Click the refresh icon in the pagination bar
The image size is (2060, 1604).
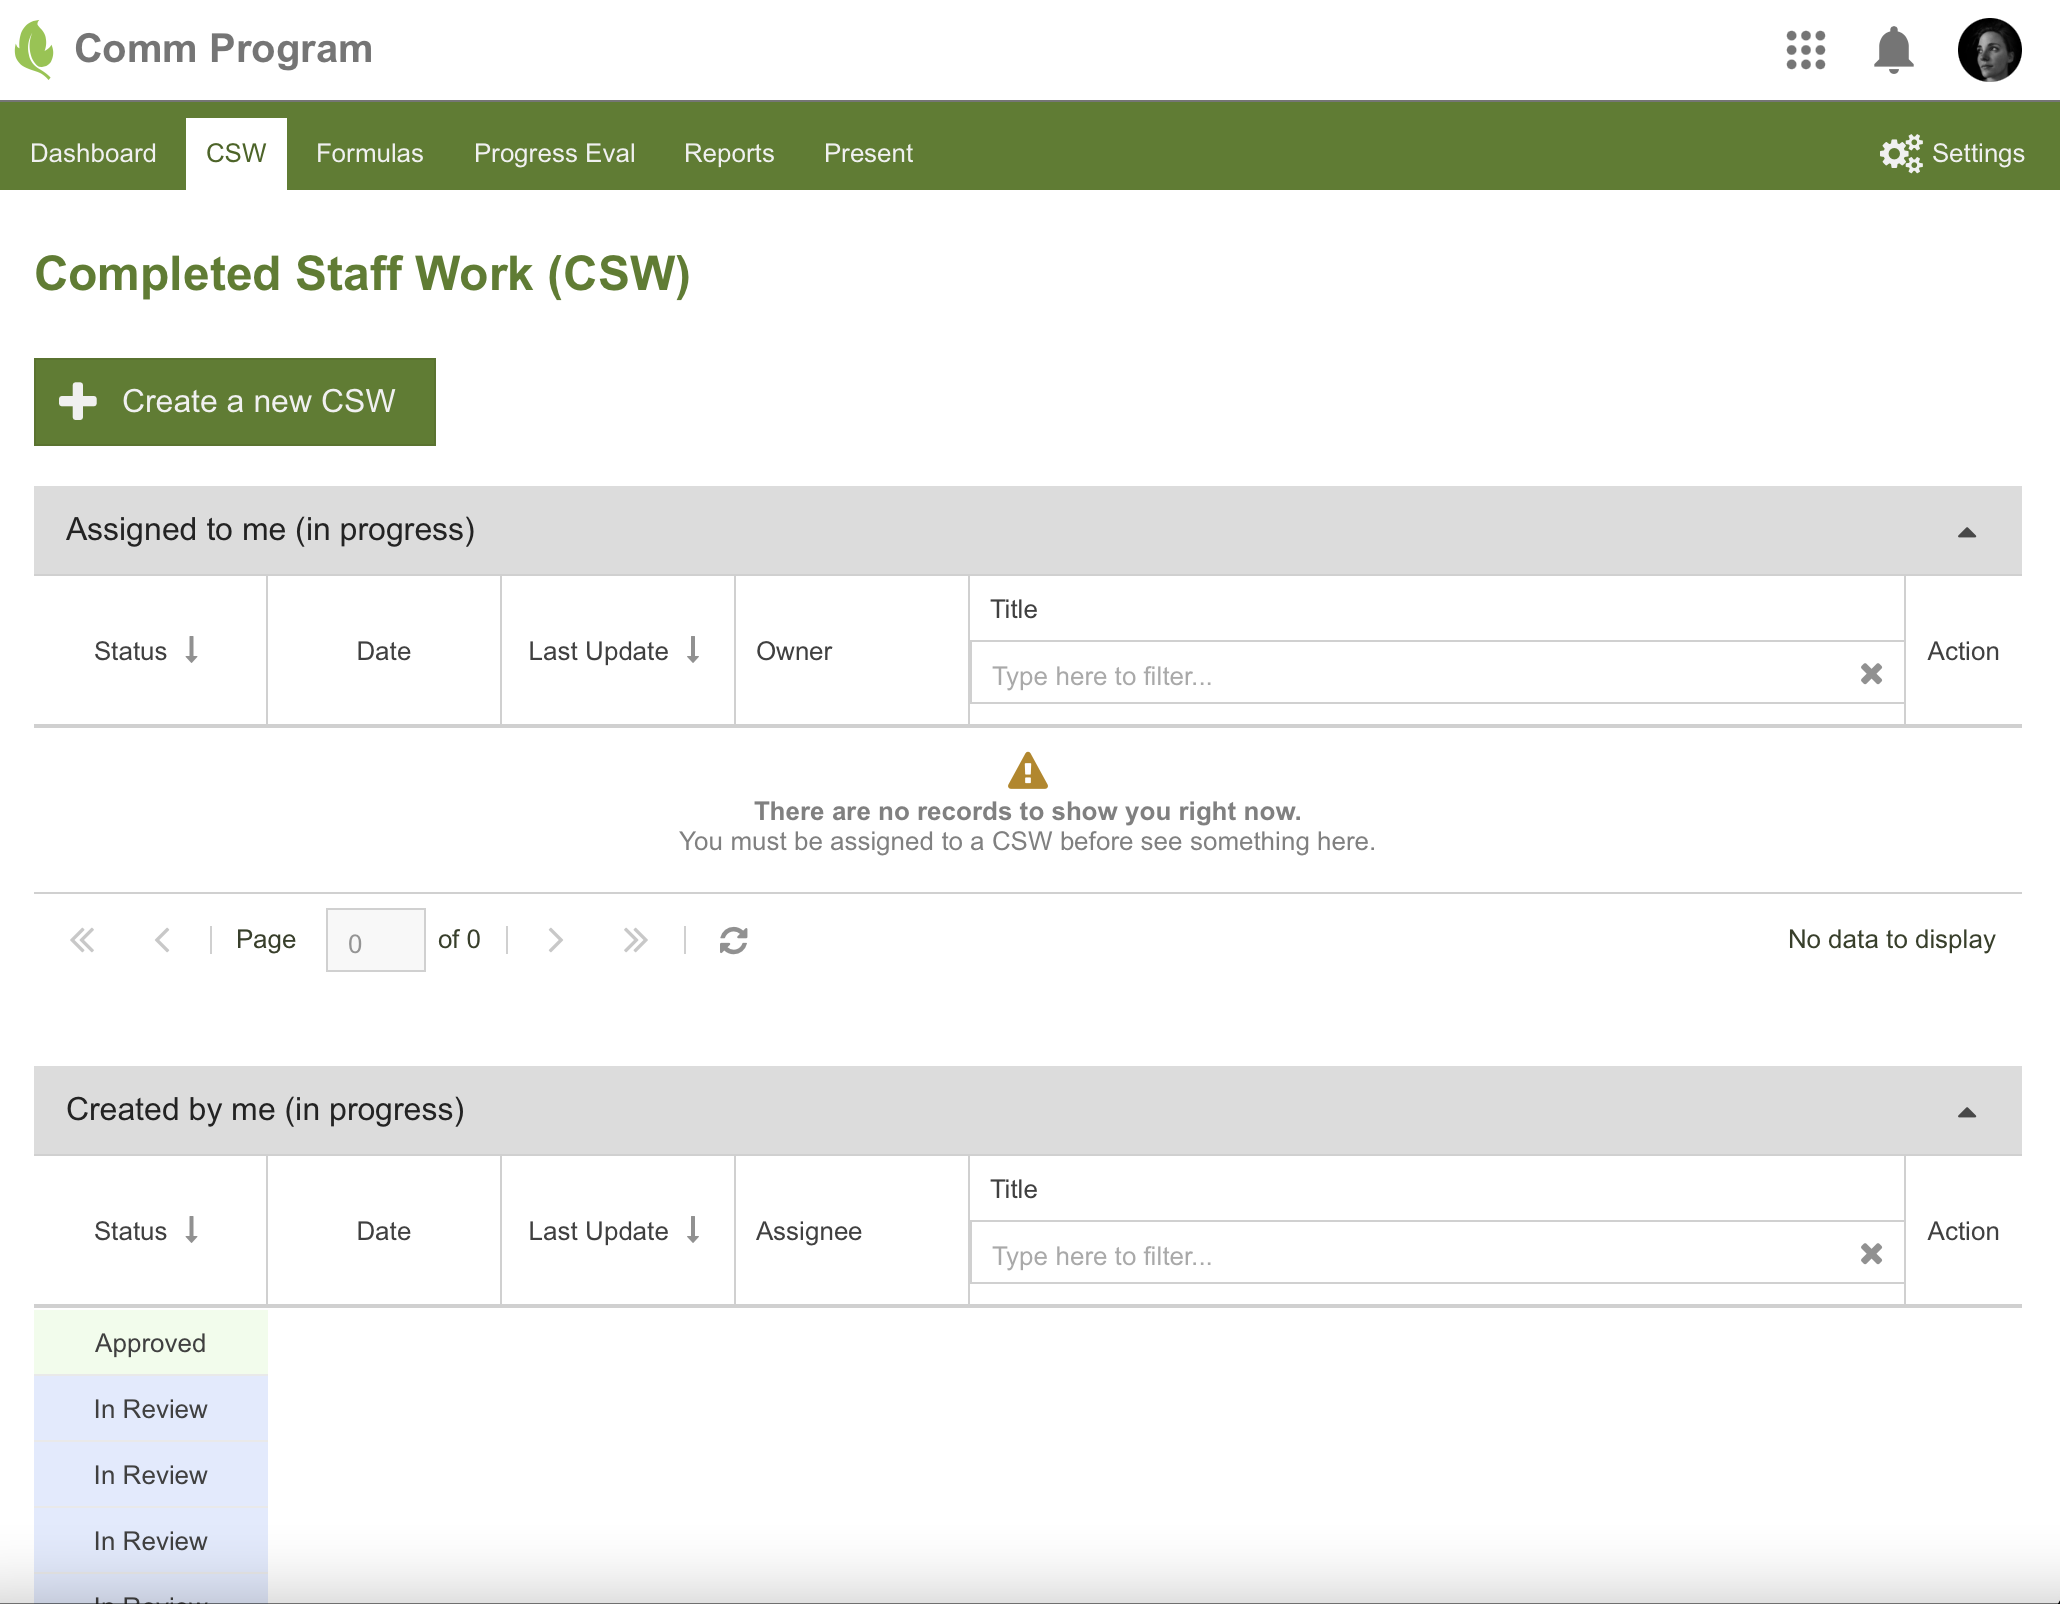pyautogui.click(x=733, y=940)
